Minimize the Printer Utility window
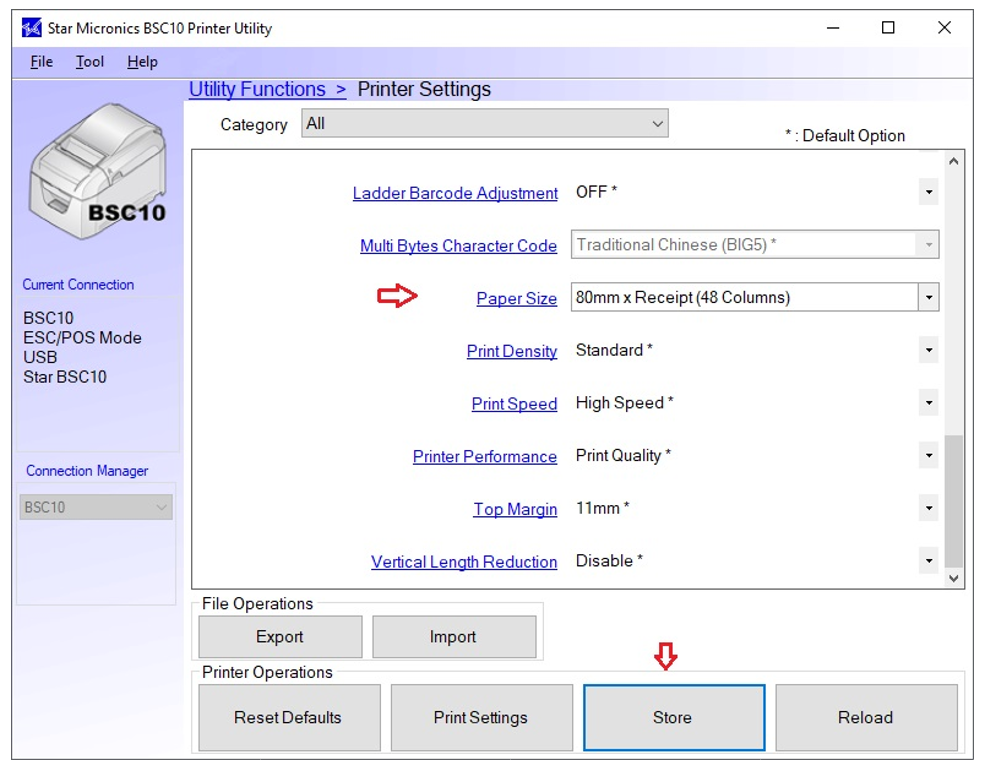This screenshot has width=982, height=772. (x=832, y=28)
